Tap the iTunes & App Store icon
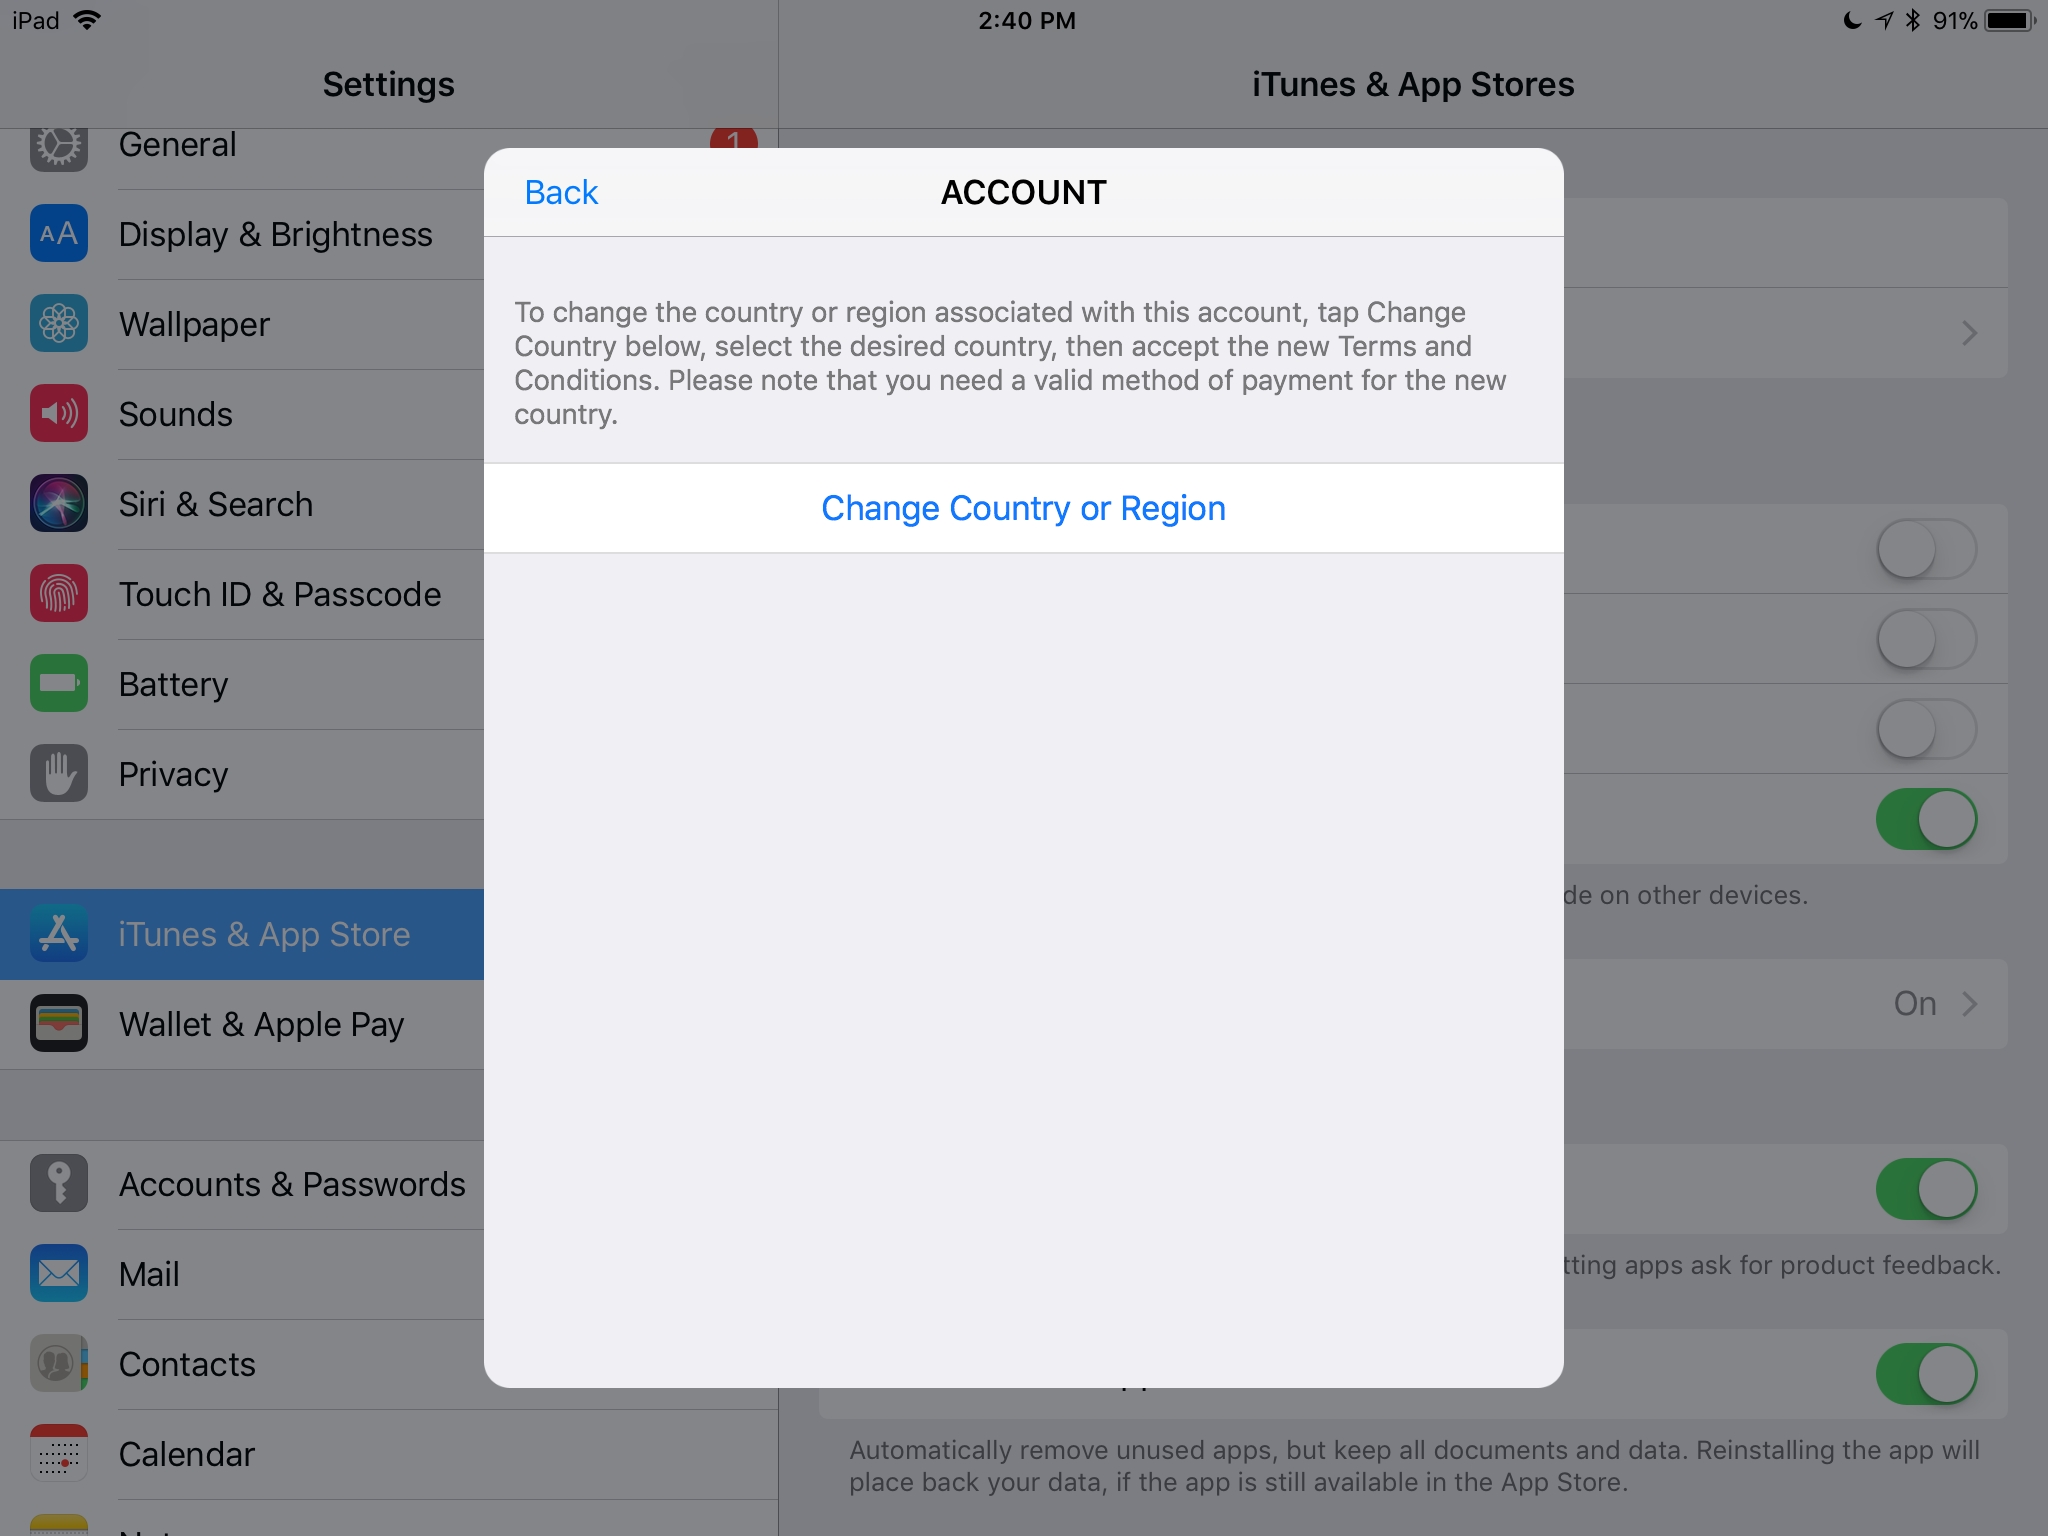The width and height of the screenshot is (2048, 1536). click(x=56, y=933)
